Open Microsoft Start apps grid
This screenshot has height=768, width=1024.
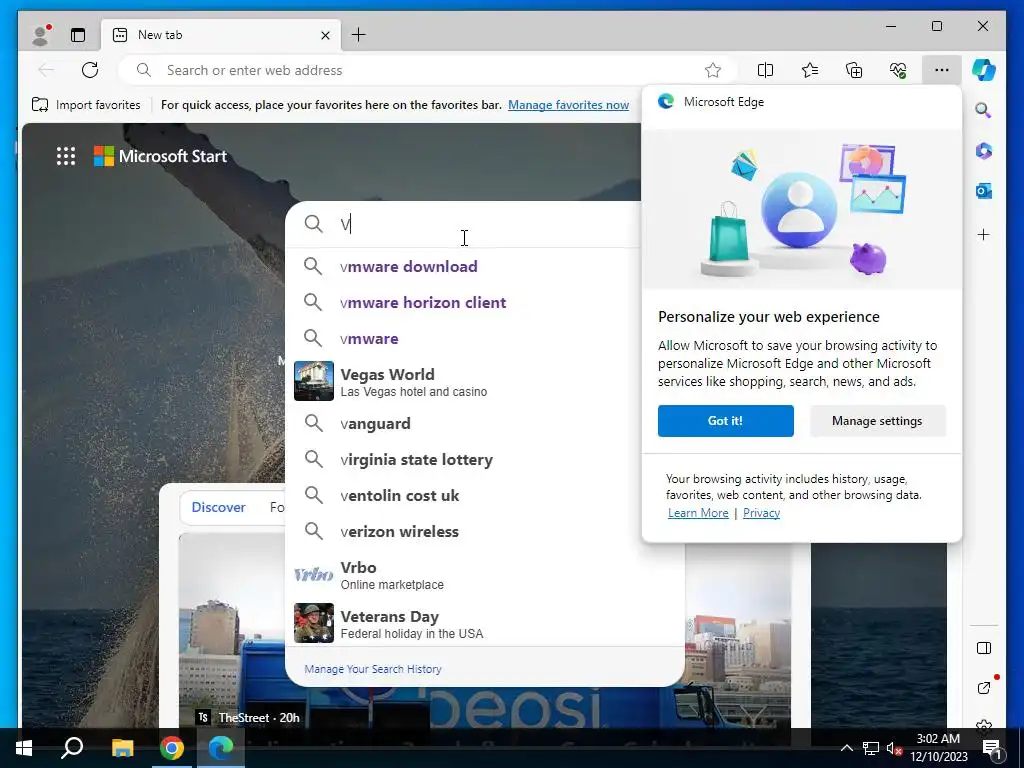66,156
